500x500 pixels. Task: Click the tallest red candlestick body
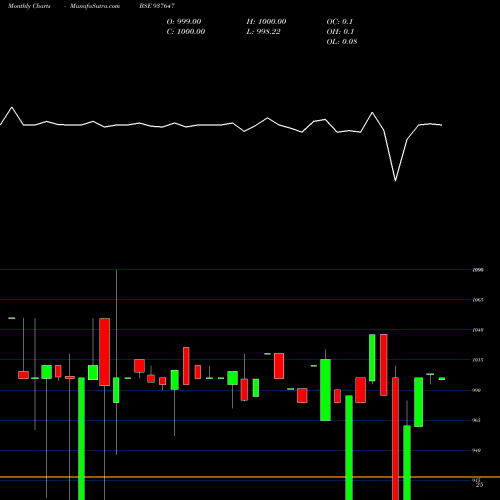(395, 438)
